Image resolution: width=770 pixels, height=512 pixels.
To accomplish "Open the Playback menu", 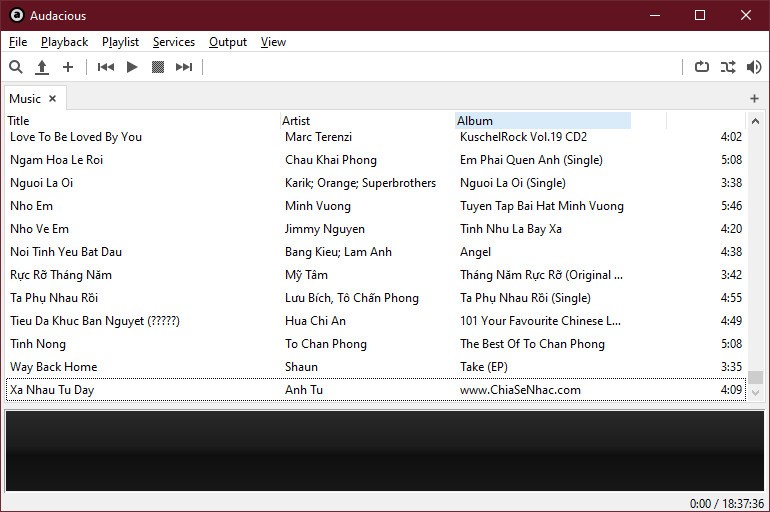I will point(64,42).
